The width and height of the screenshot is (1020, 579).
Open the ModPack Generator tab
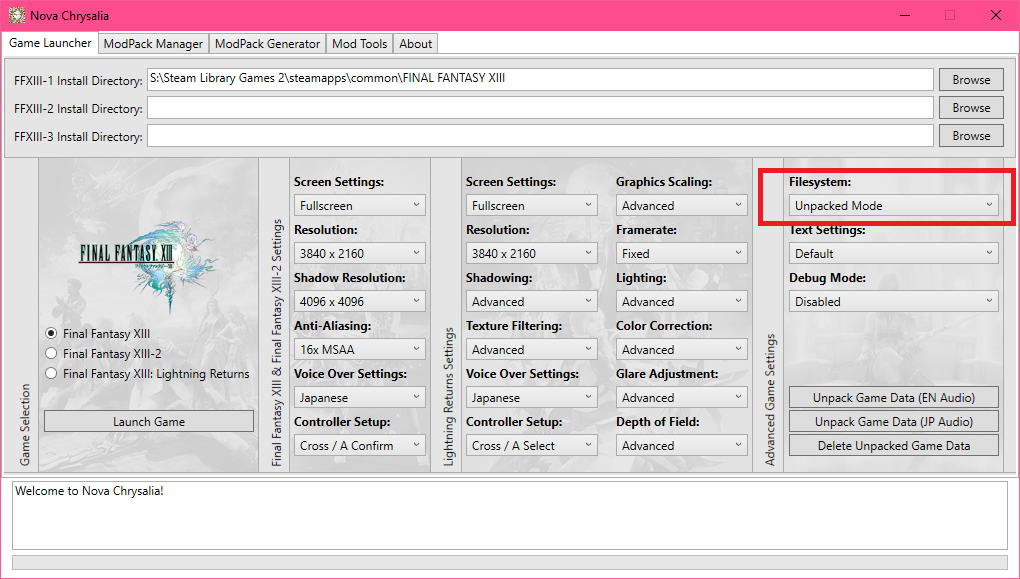coord(267,44)
